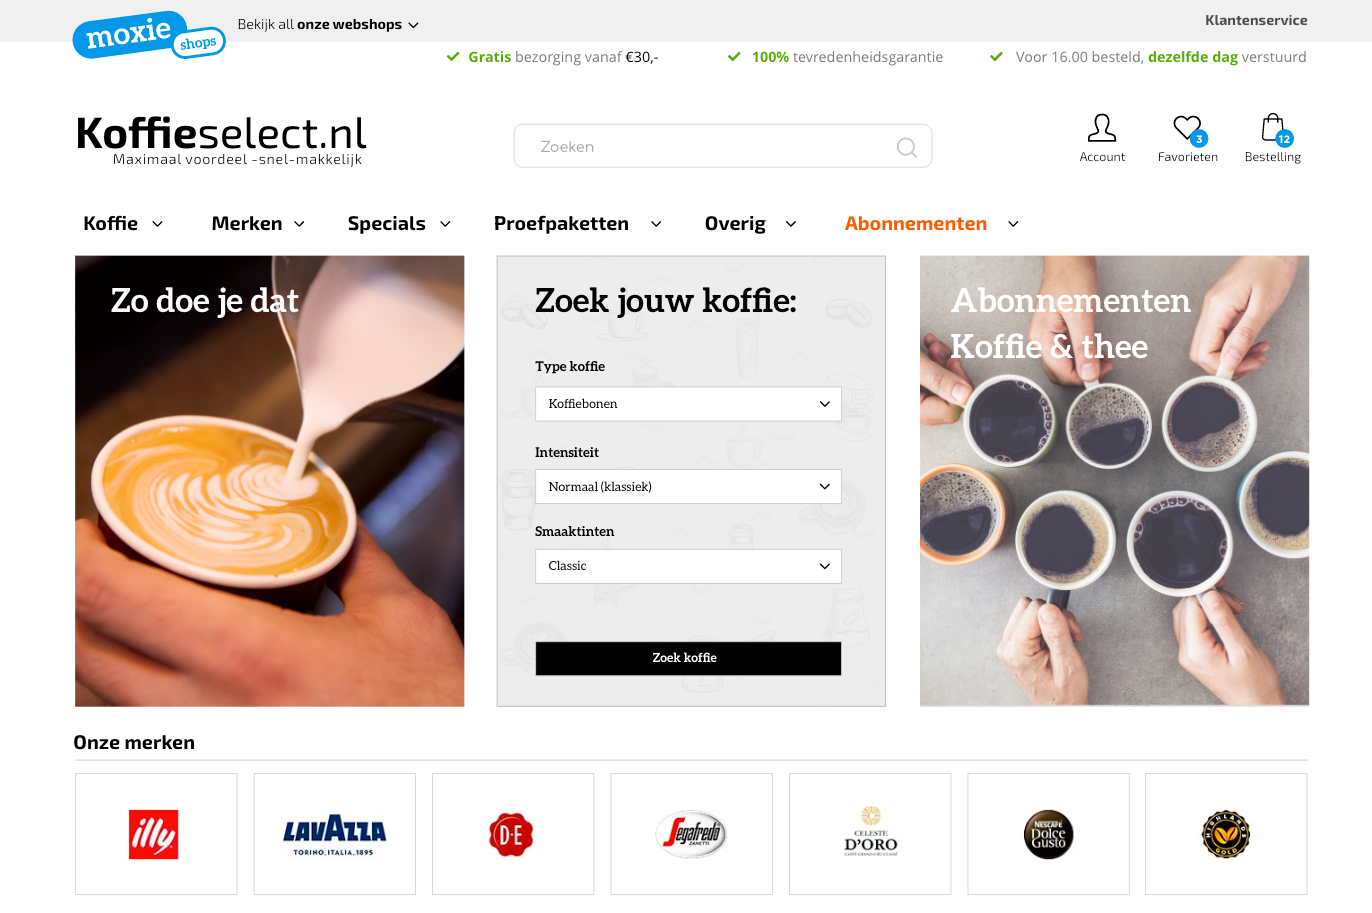Click the Zoek koffie button
The image size is (1372, 913).
click(688, 658)
